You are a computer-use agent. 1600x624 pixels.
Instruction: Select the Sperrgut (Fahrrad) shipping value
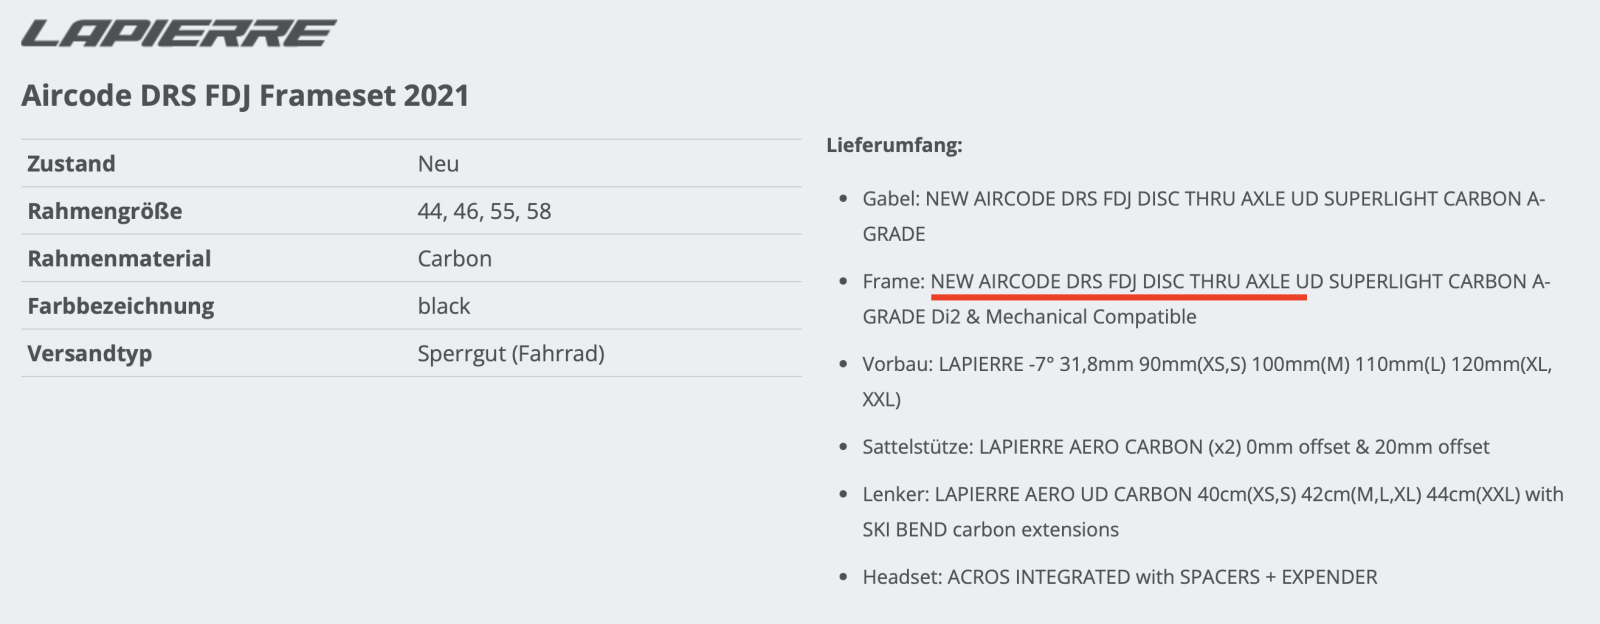click(510, 354)
